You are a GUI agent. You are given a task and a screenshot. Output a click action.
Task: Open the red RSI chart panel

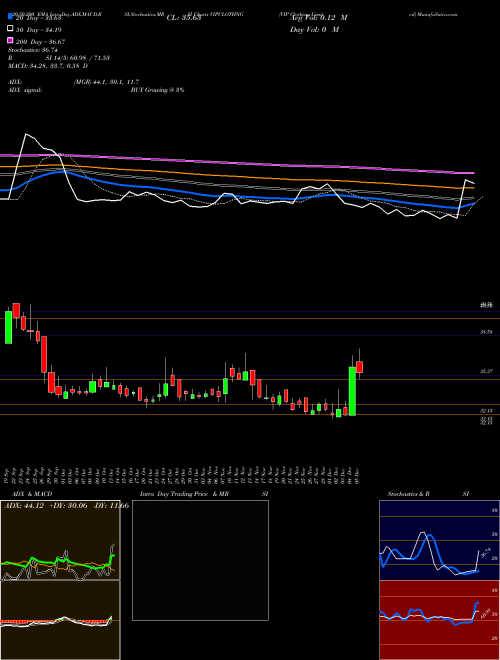(439, 620)
